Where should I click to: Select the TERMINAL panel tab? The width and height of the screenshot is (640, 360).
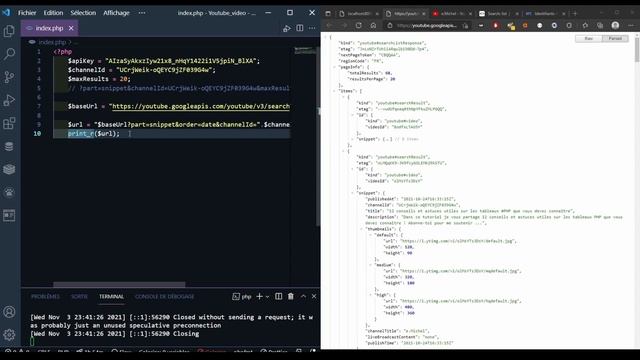point(111,297)
